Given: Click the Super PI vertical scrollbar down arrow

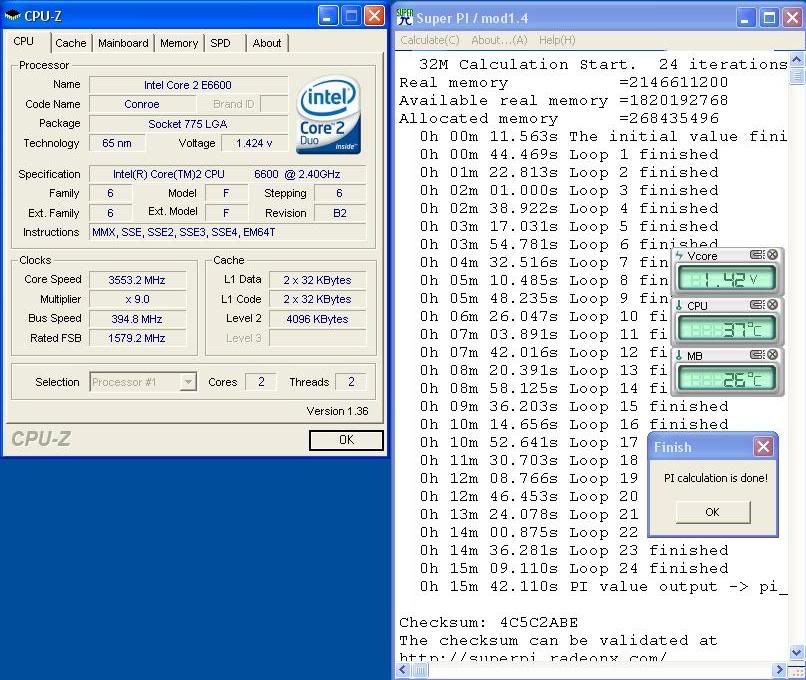Looking at the screenshot, I should (x=797, y=652).
